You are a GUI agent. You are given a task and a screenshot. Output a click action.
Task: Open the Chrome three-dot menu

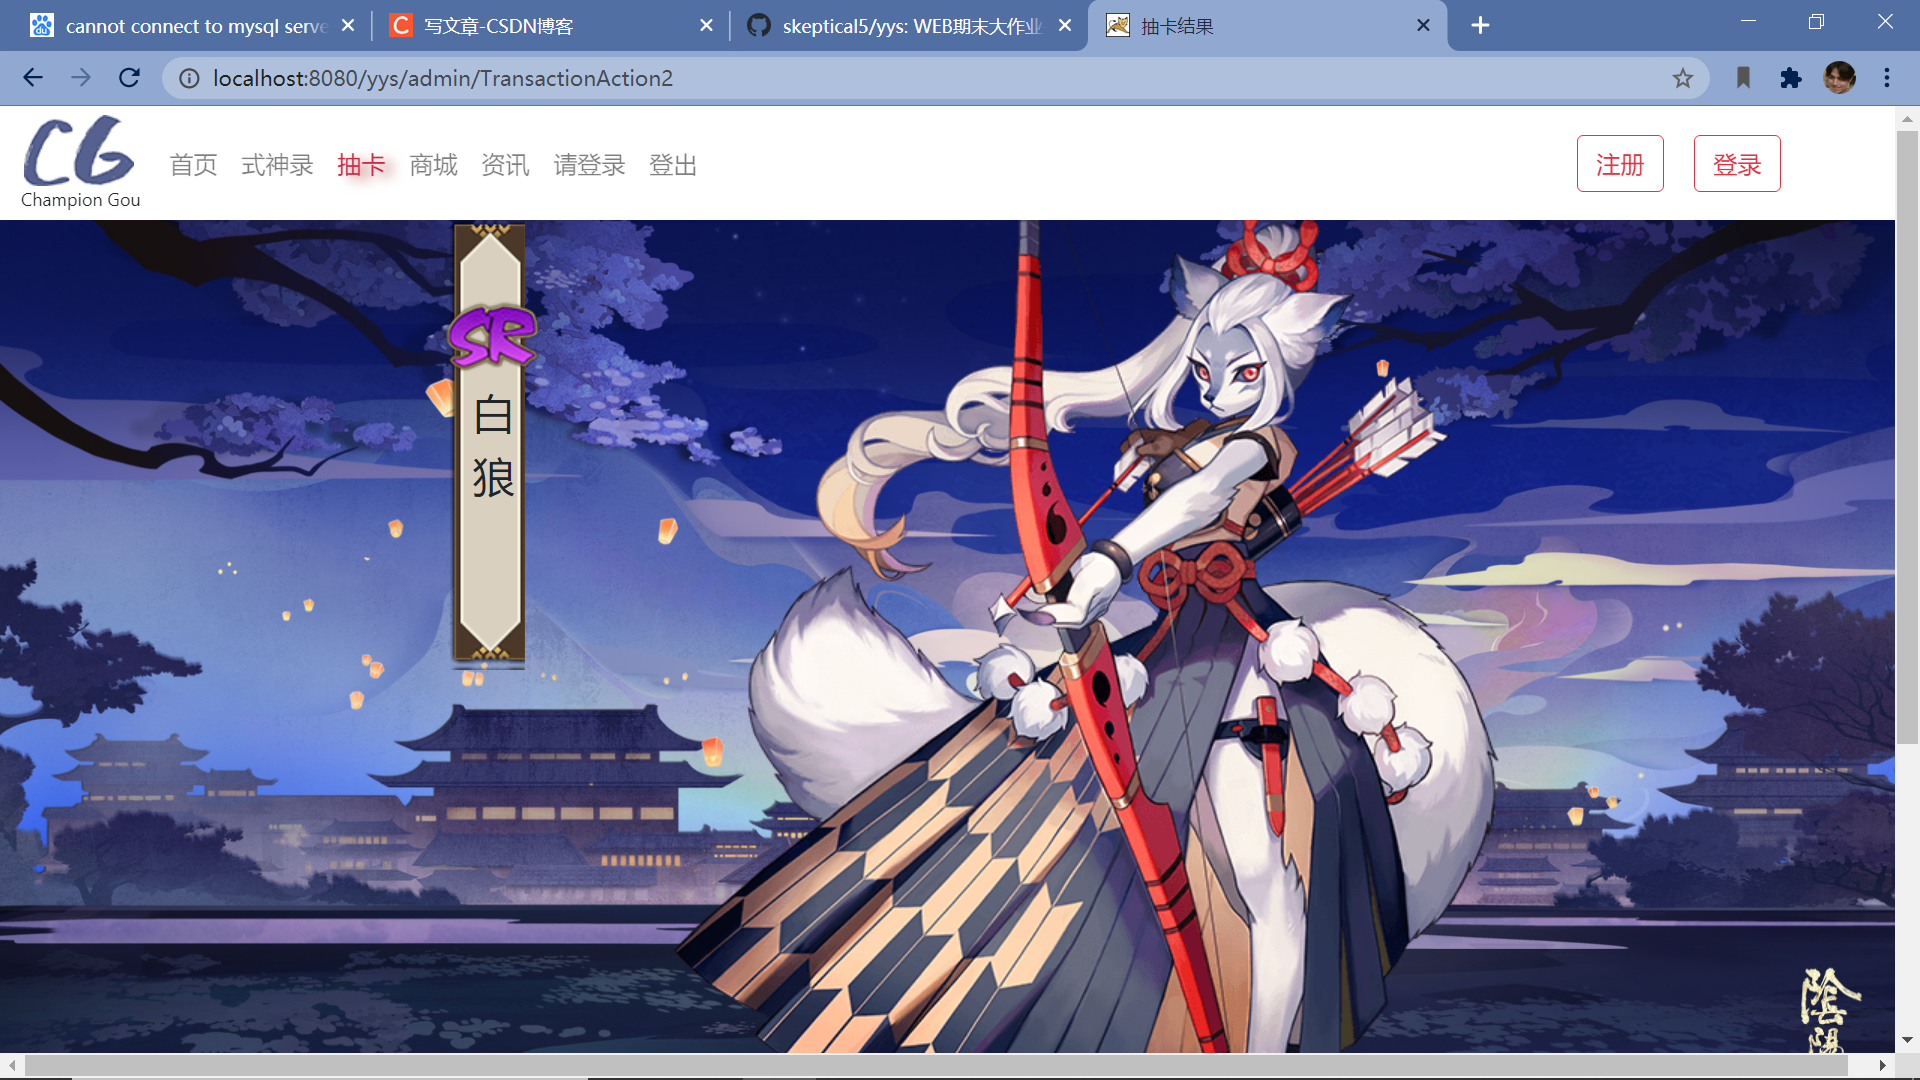[x=1887, y=78]
